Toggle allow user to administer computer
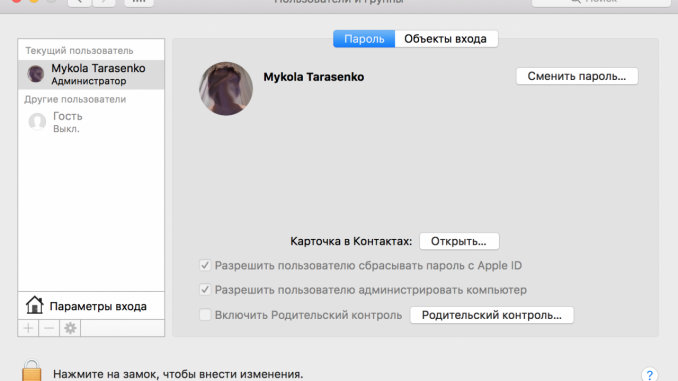 click(205, 289)
